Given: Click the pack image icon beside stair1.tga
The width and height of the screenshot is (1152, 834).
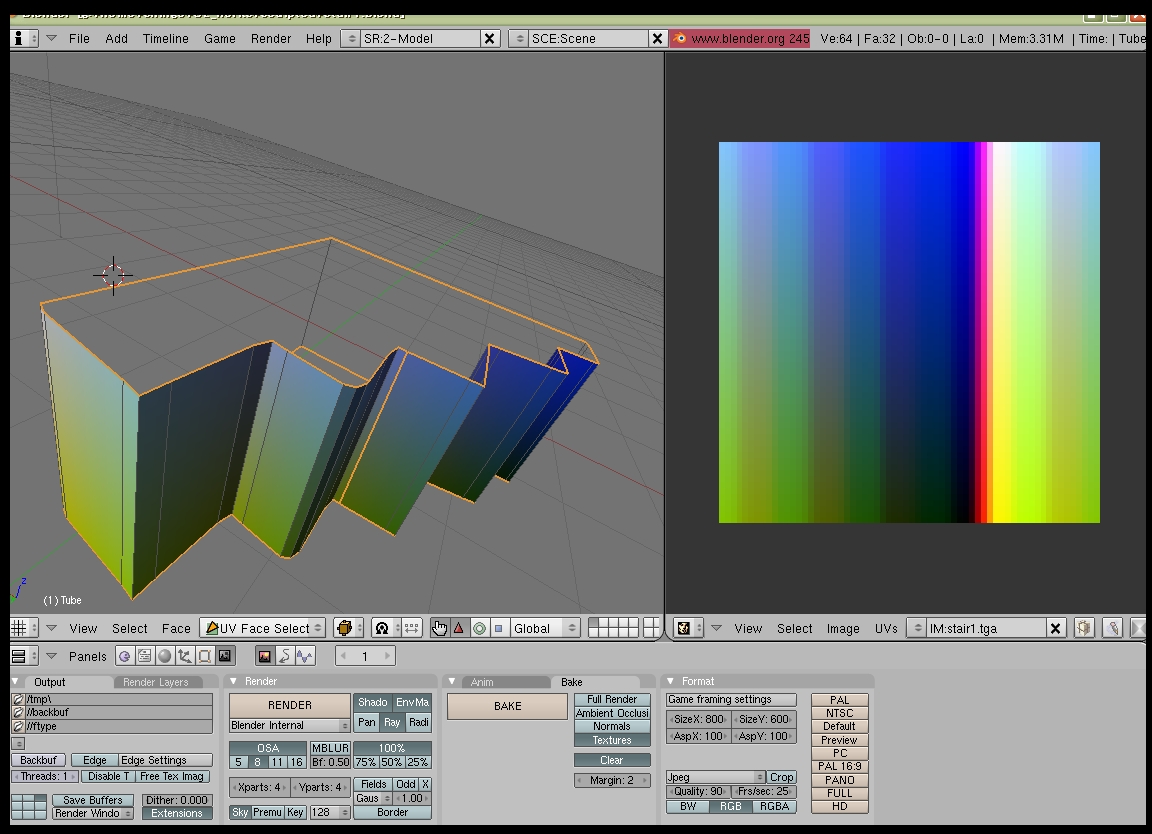Looking at the screenshot, I should coord(1084,628).
